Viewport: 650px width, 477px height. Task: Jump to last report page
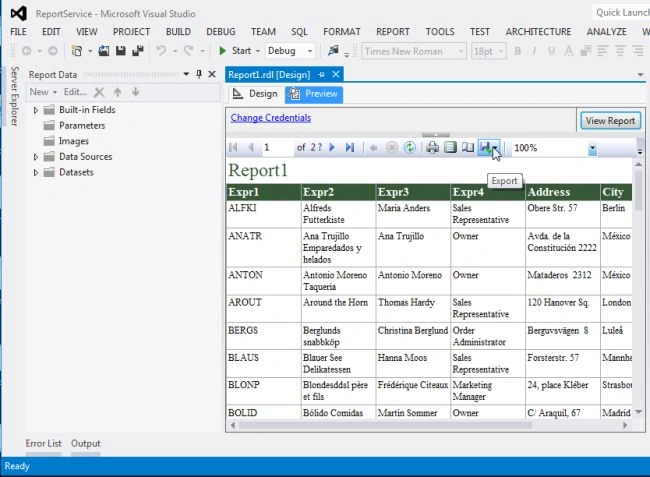[x=350, y=147]
